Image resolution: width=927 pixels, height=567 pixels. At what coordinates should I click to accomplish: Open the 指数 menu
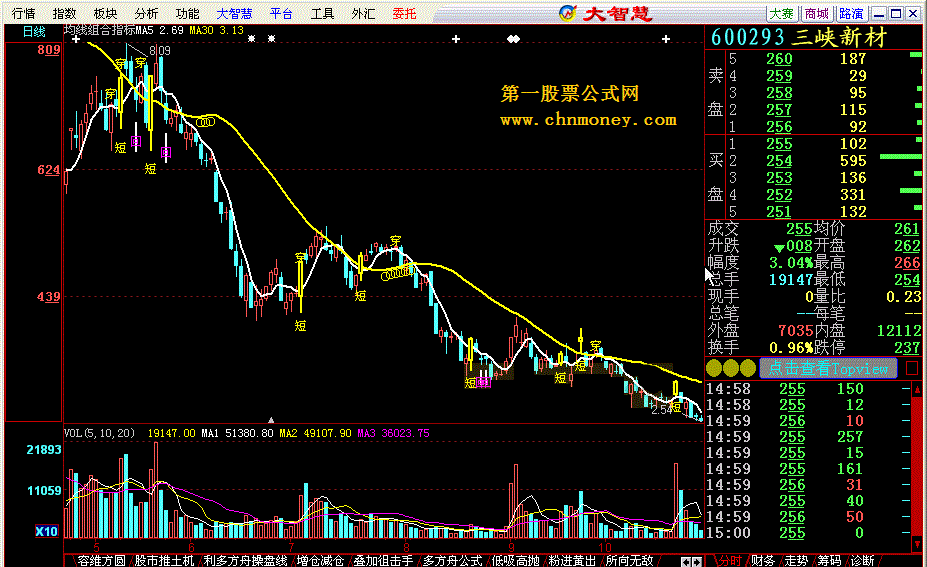click(x=64, y=13)
